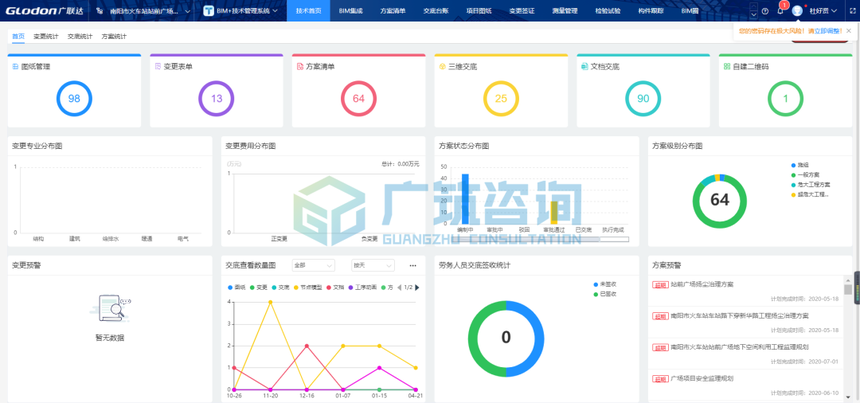This screenshot has width=860, height=403.
Task: Open 方案清单 in top navigation
Action: coord(393,10)
